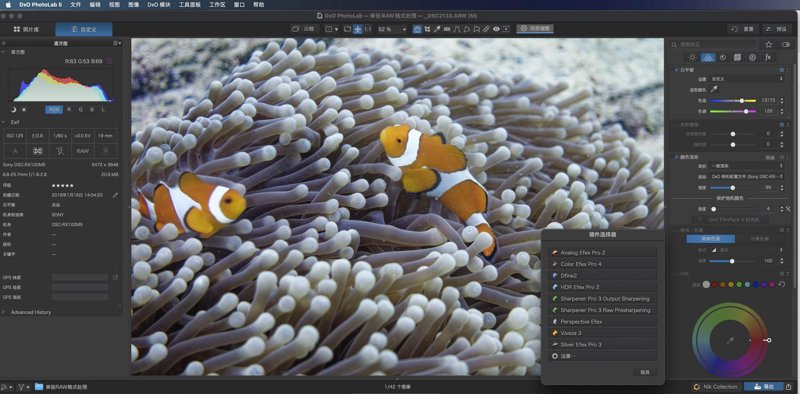This screenshot has width=800, height=394.
Task: Open the side-by-side view mode dropdown
Action: coord(332,29)
